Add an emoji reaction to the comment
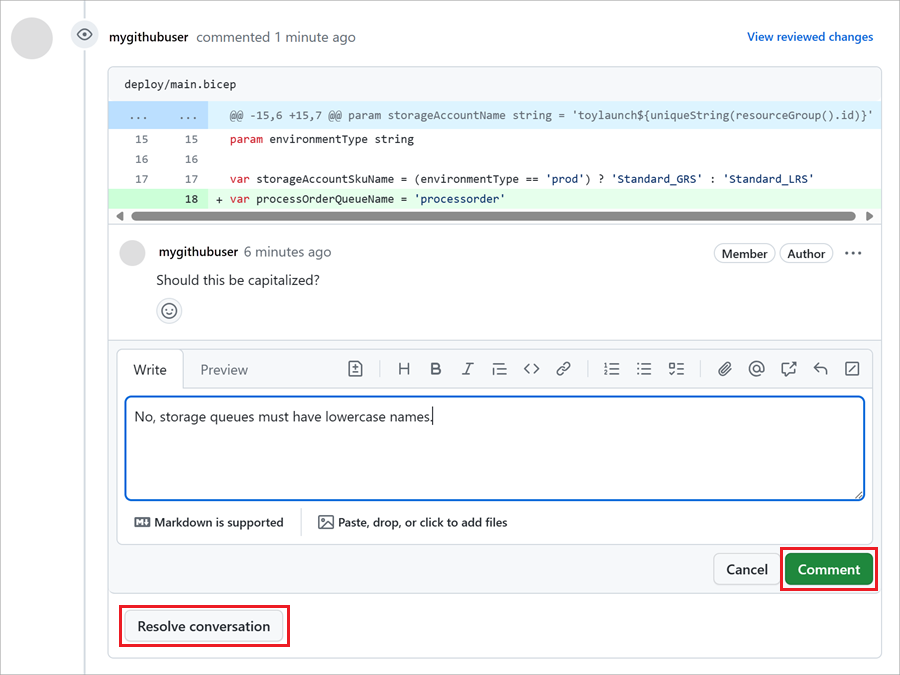 (x=169, y=311)
